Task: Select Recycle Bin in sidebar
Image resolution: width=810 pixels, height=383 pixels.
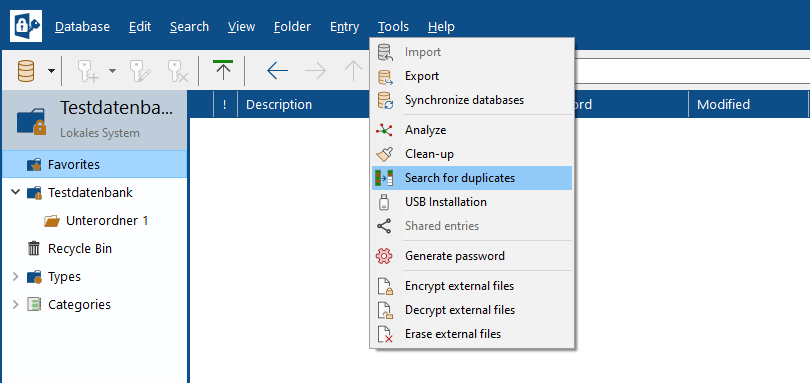Action: pyautogui.click(x=80, y=249)
